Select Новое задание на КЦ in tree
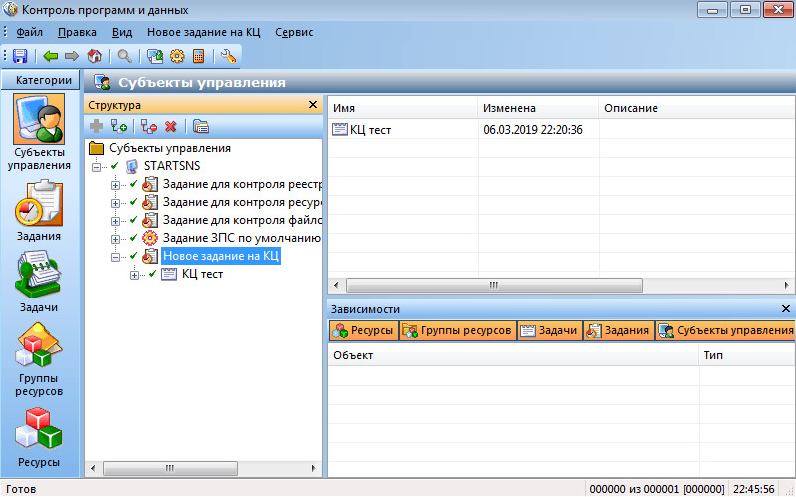This screenshot has height=497, width=796. (221, 256)
